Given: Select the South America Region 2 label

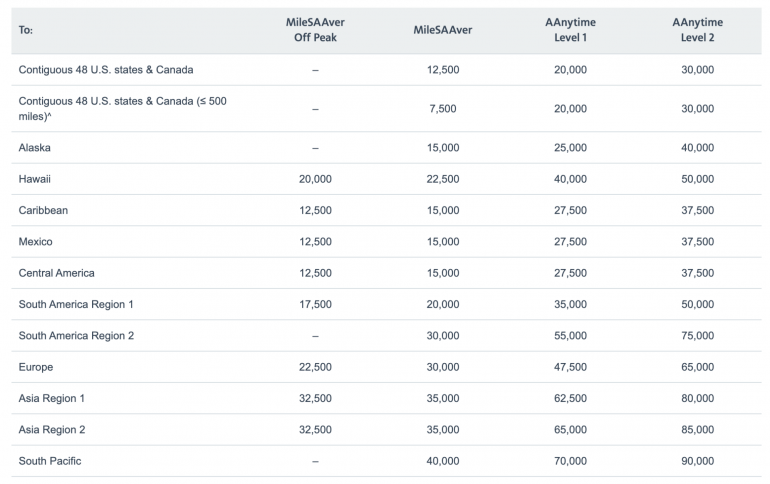Looking at the screenshot, I should pos(76,336).
